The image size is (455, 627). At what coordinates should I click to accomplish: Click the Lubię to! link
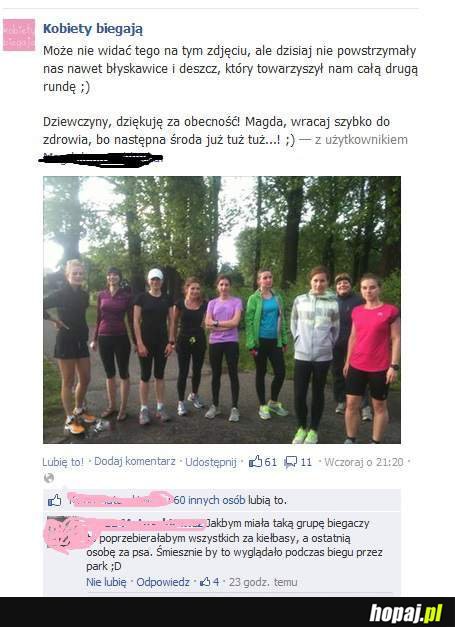pos(63,462)
